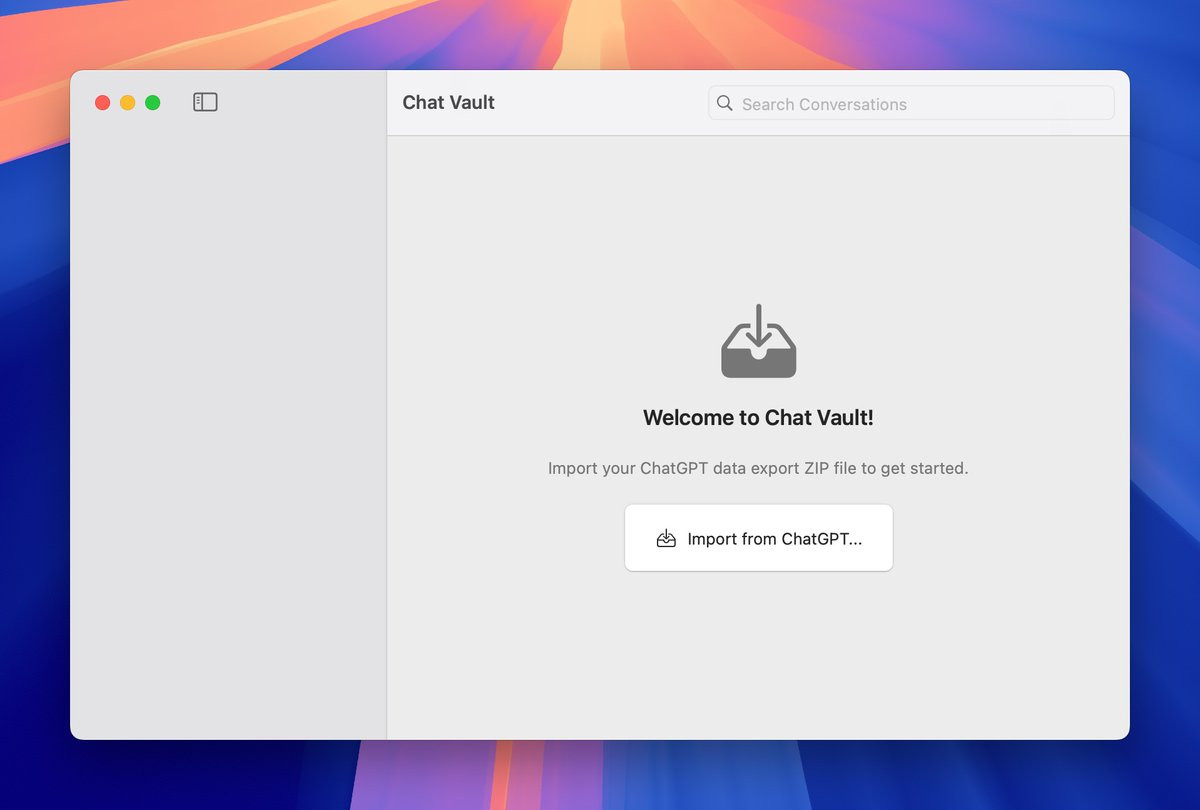Click the Welcome to Chat Vault heading
This screenshot has width=1200, height=810.
point(758,418)
